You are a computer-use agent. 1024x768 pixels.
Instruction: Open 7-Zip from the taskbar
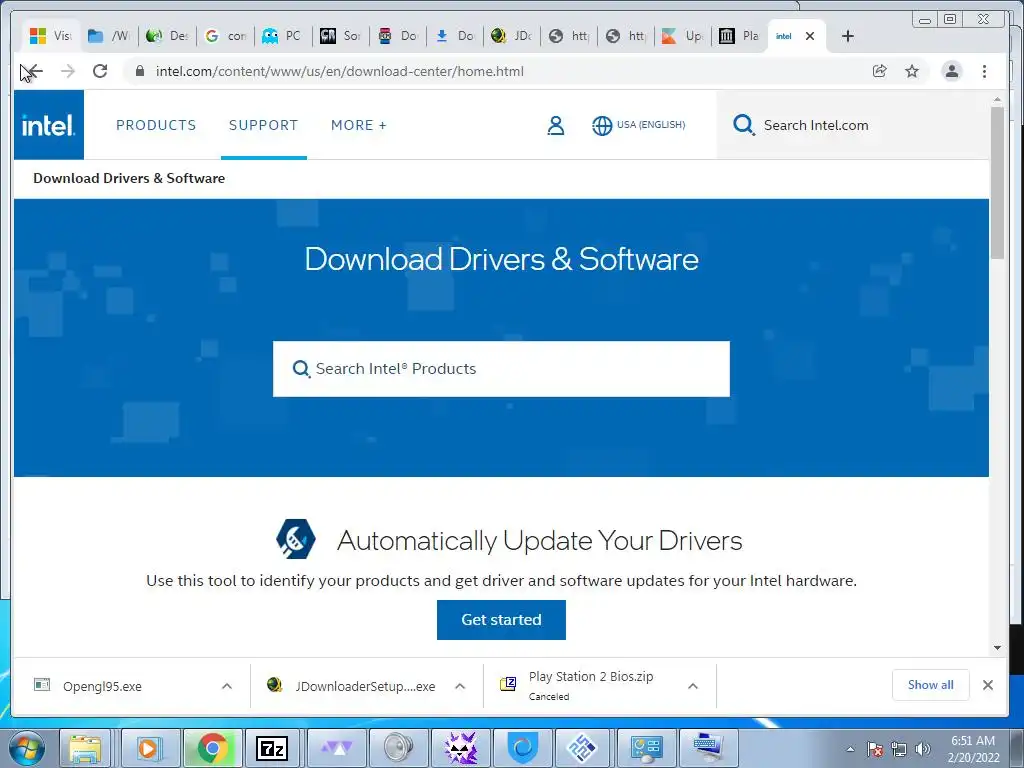[x=272, y=748]
